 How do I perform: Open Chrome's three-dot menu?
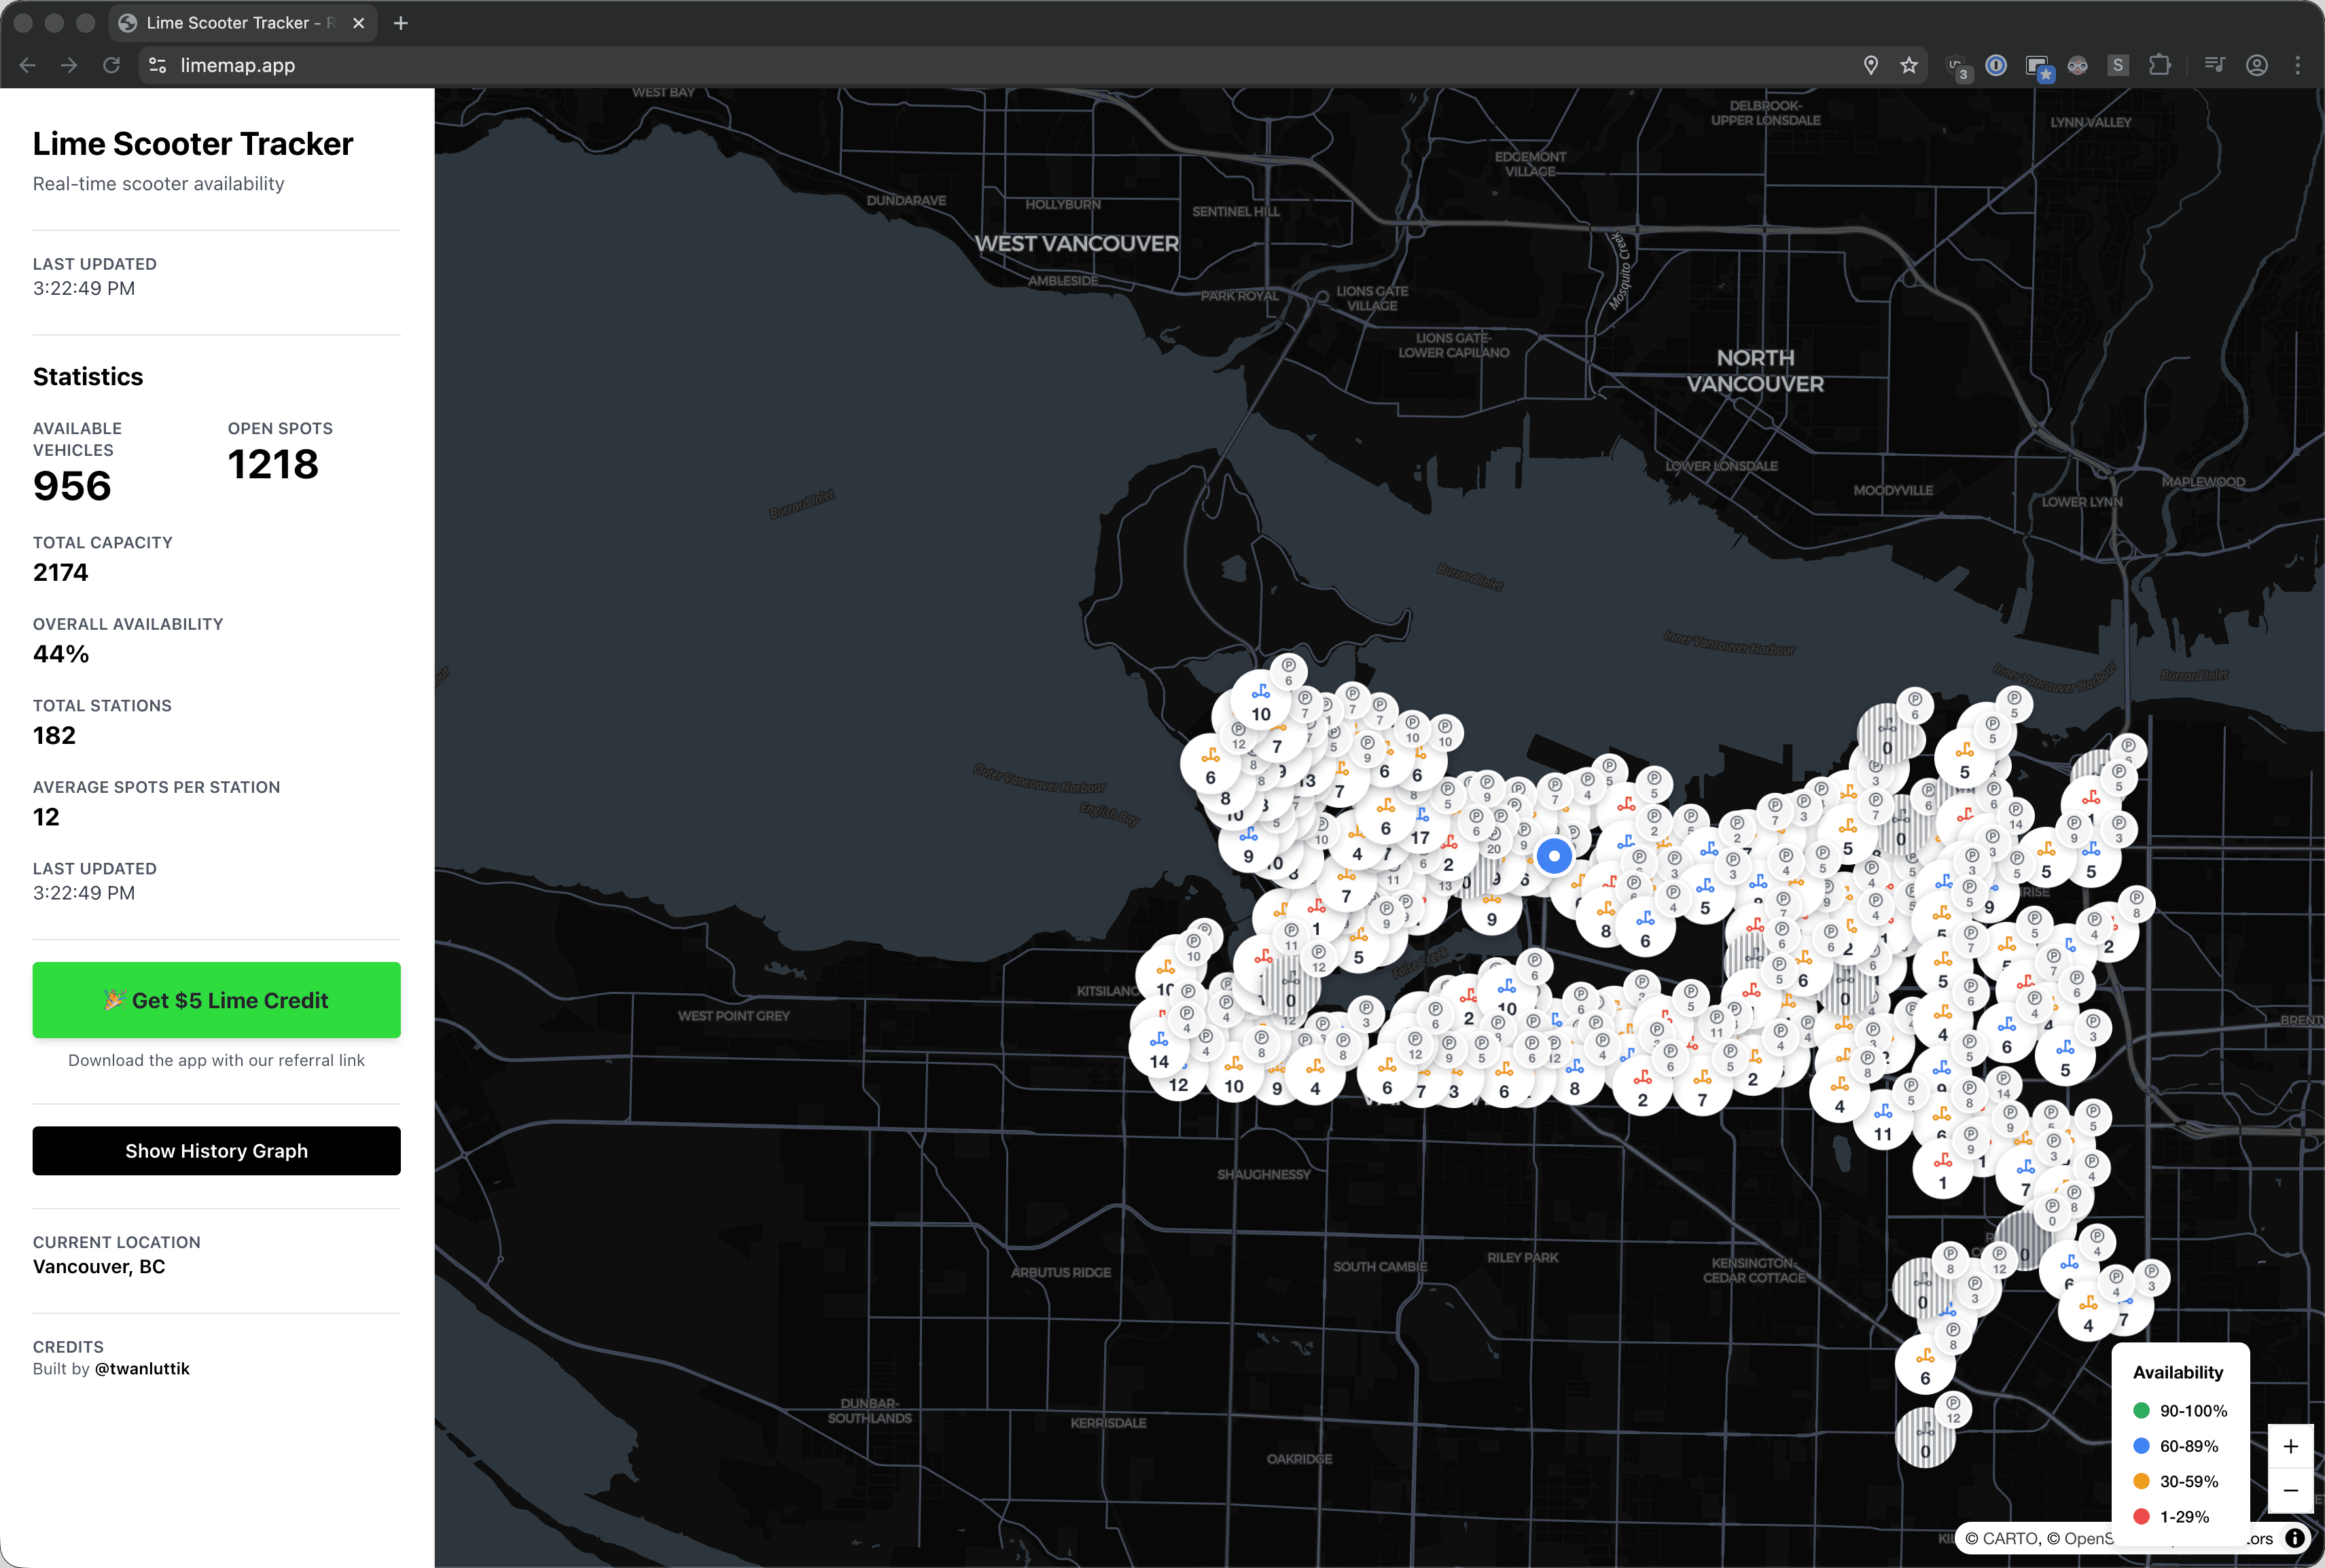tap(2299, 65)
